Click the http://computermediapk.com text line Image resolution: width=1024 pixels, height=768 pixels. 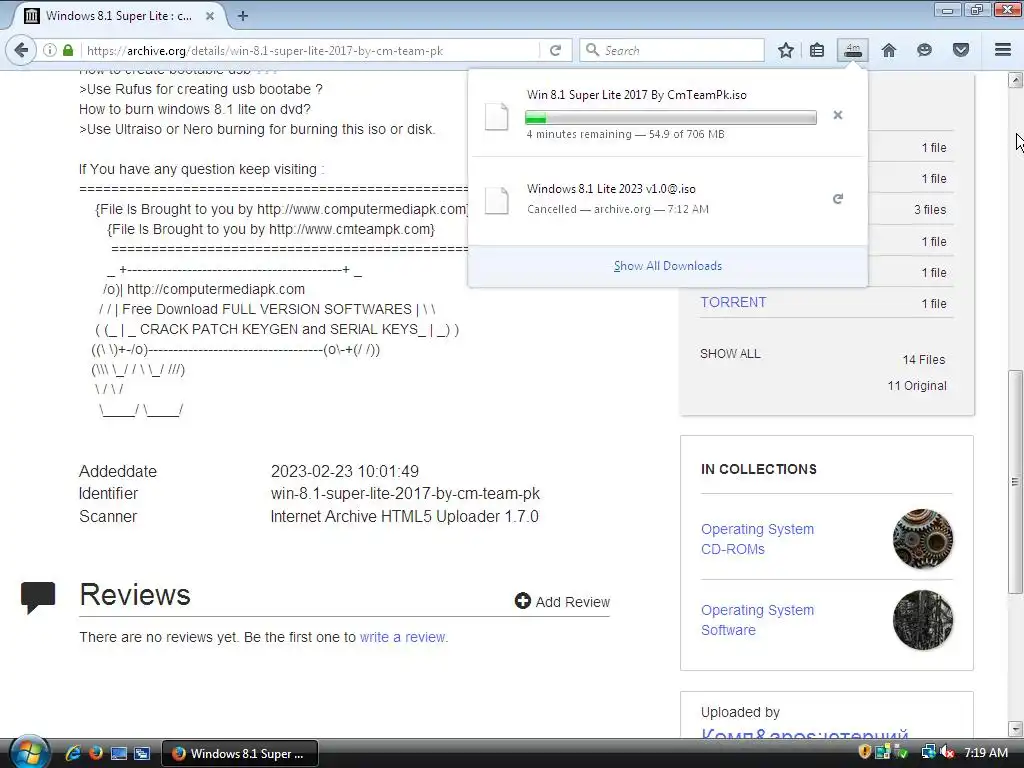[x=216, y=289]
